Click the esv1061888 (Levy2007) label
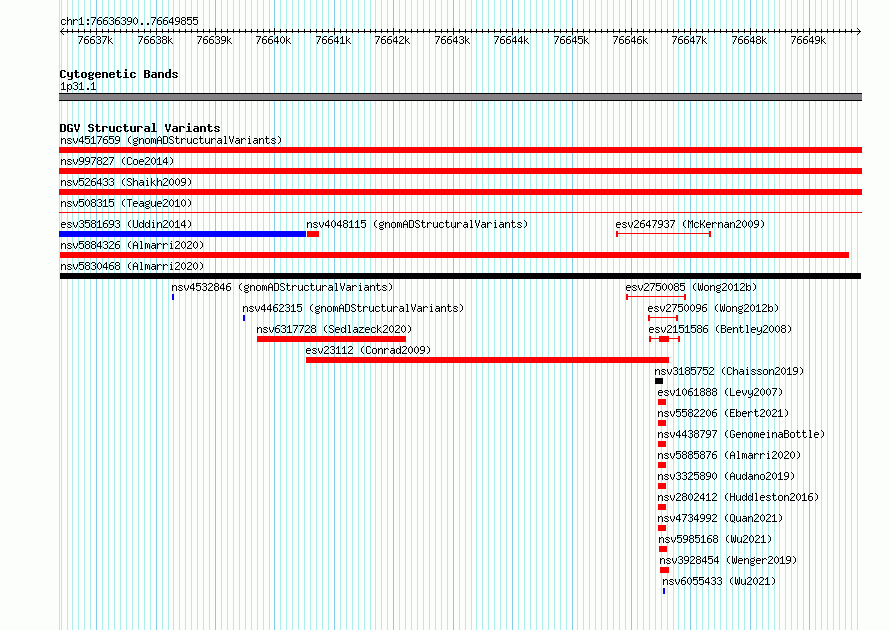Screen dimensions: 890x630 720,392
